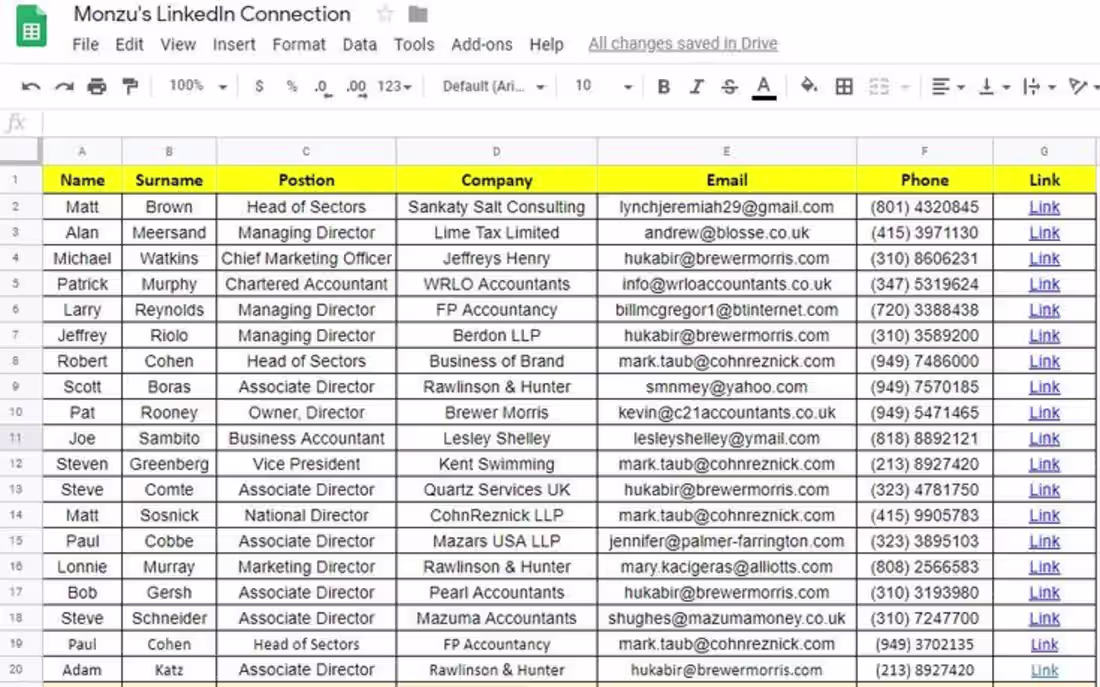Open the 123 more formats dropdown
This screenshot has width=1100, height=687.
click(x=394, y=86)
